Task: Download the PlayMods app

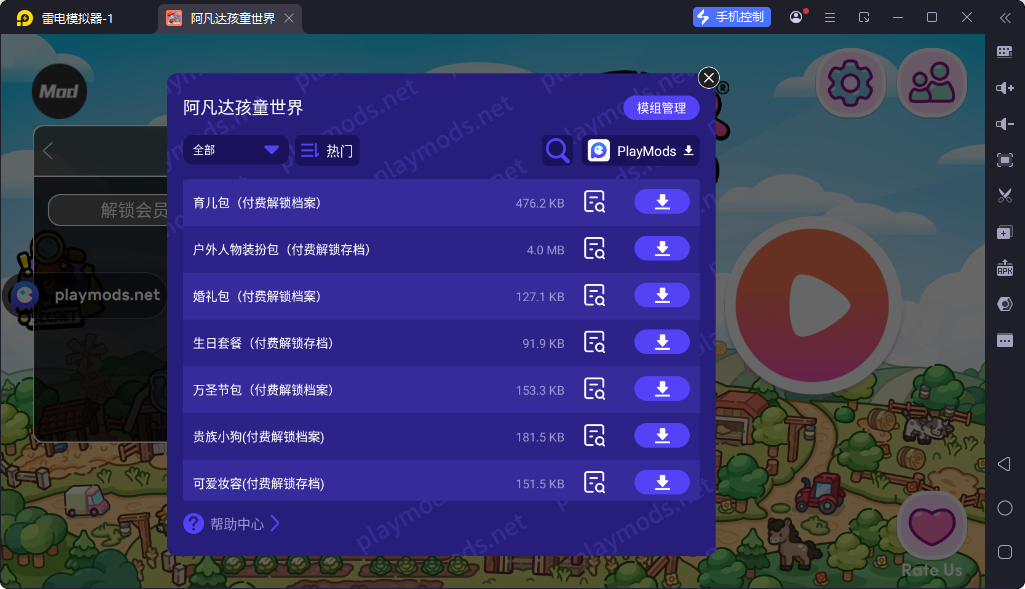Action: pos(641,150)
